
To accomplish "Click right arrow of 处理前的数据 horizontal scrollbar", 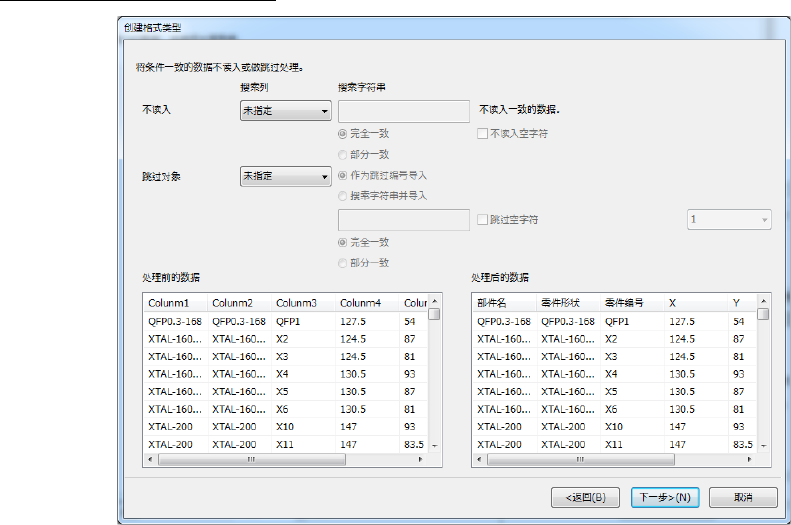I will [420, 459].
